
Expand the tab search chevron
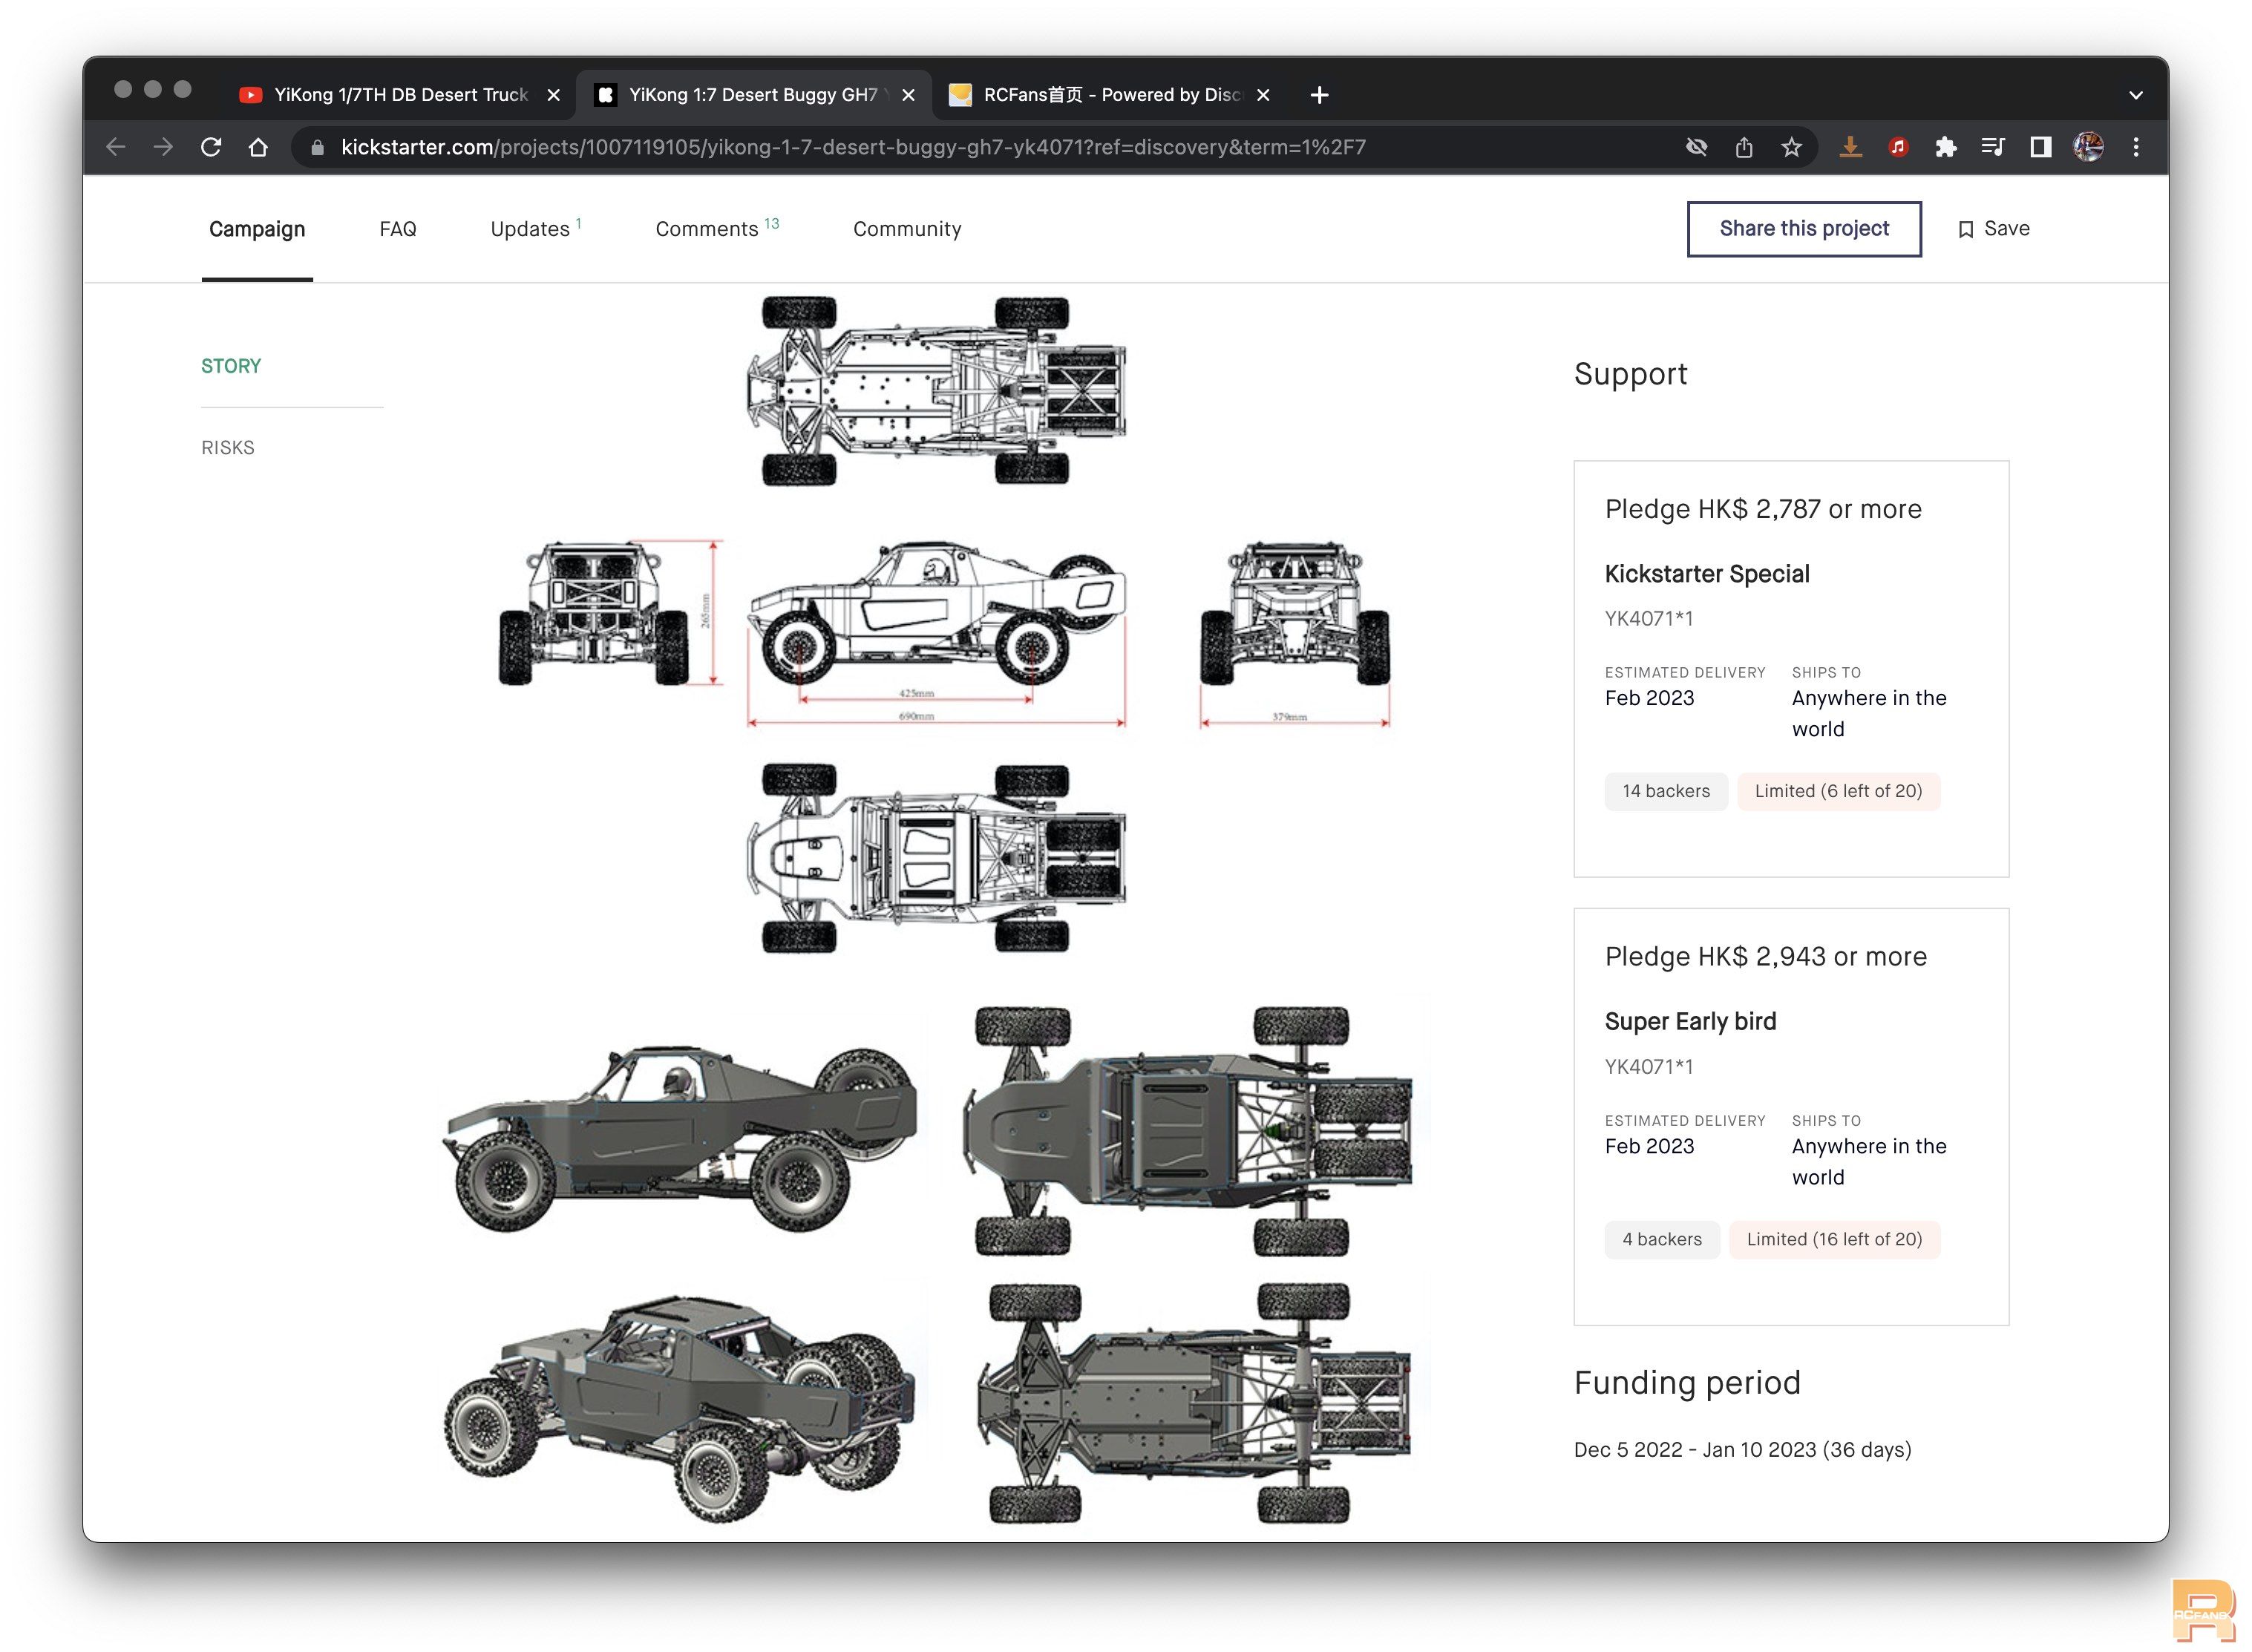pyautogui.click(x=2136, y=95)
